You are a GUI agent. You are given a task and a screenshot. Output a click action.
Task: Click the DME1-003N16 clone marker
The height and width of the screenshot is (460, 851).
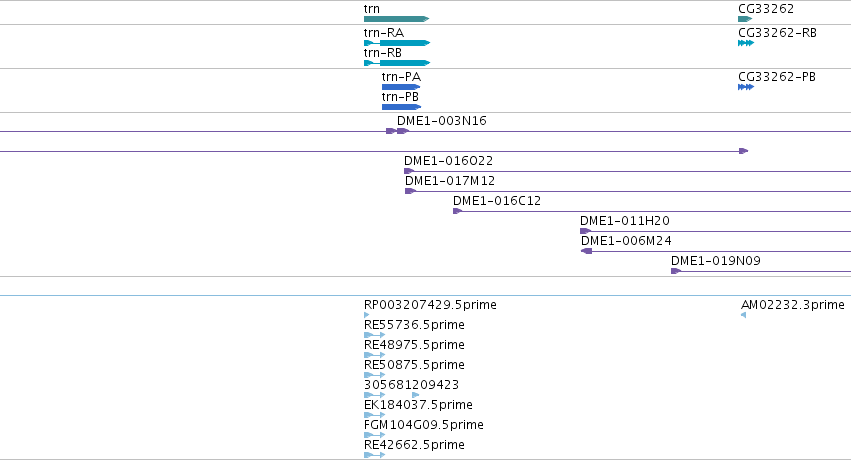397,131
